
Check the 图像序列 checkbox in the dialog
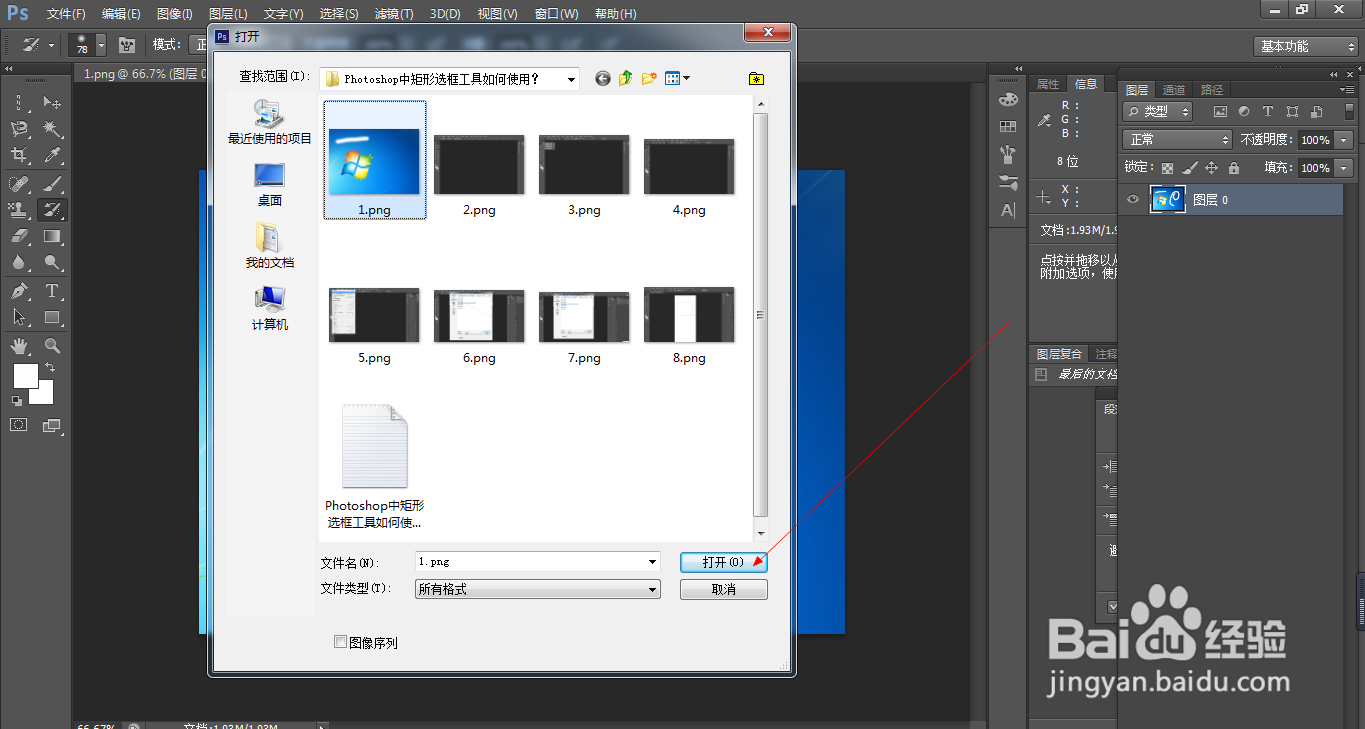pyautogui.click(x=341, y=642)
